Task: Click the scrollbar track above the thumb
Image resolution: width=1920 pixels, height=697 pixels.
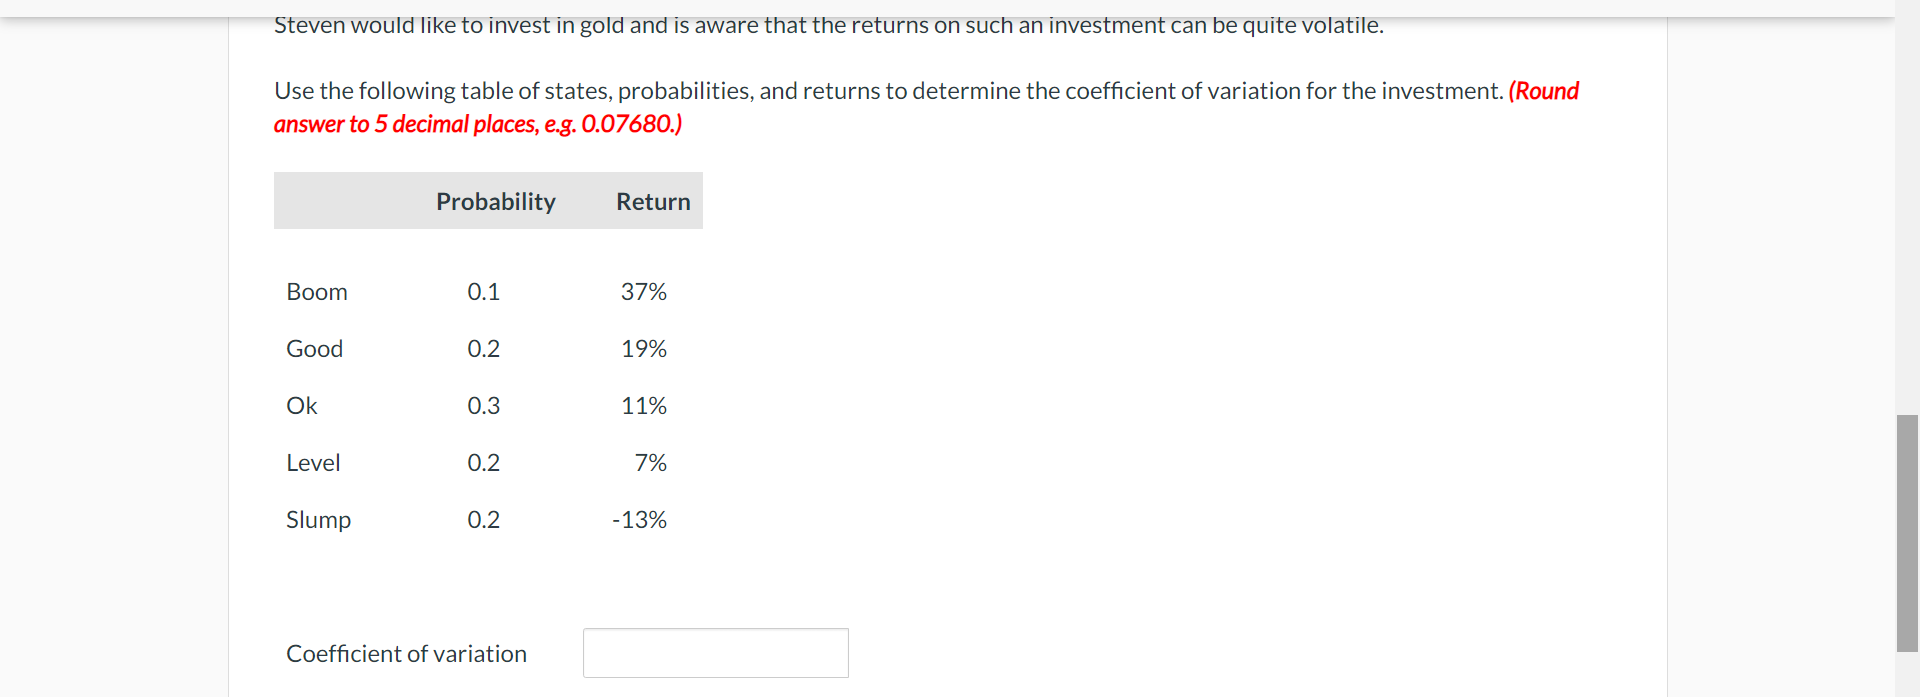Action: (1907, 215)
